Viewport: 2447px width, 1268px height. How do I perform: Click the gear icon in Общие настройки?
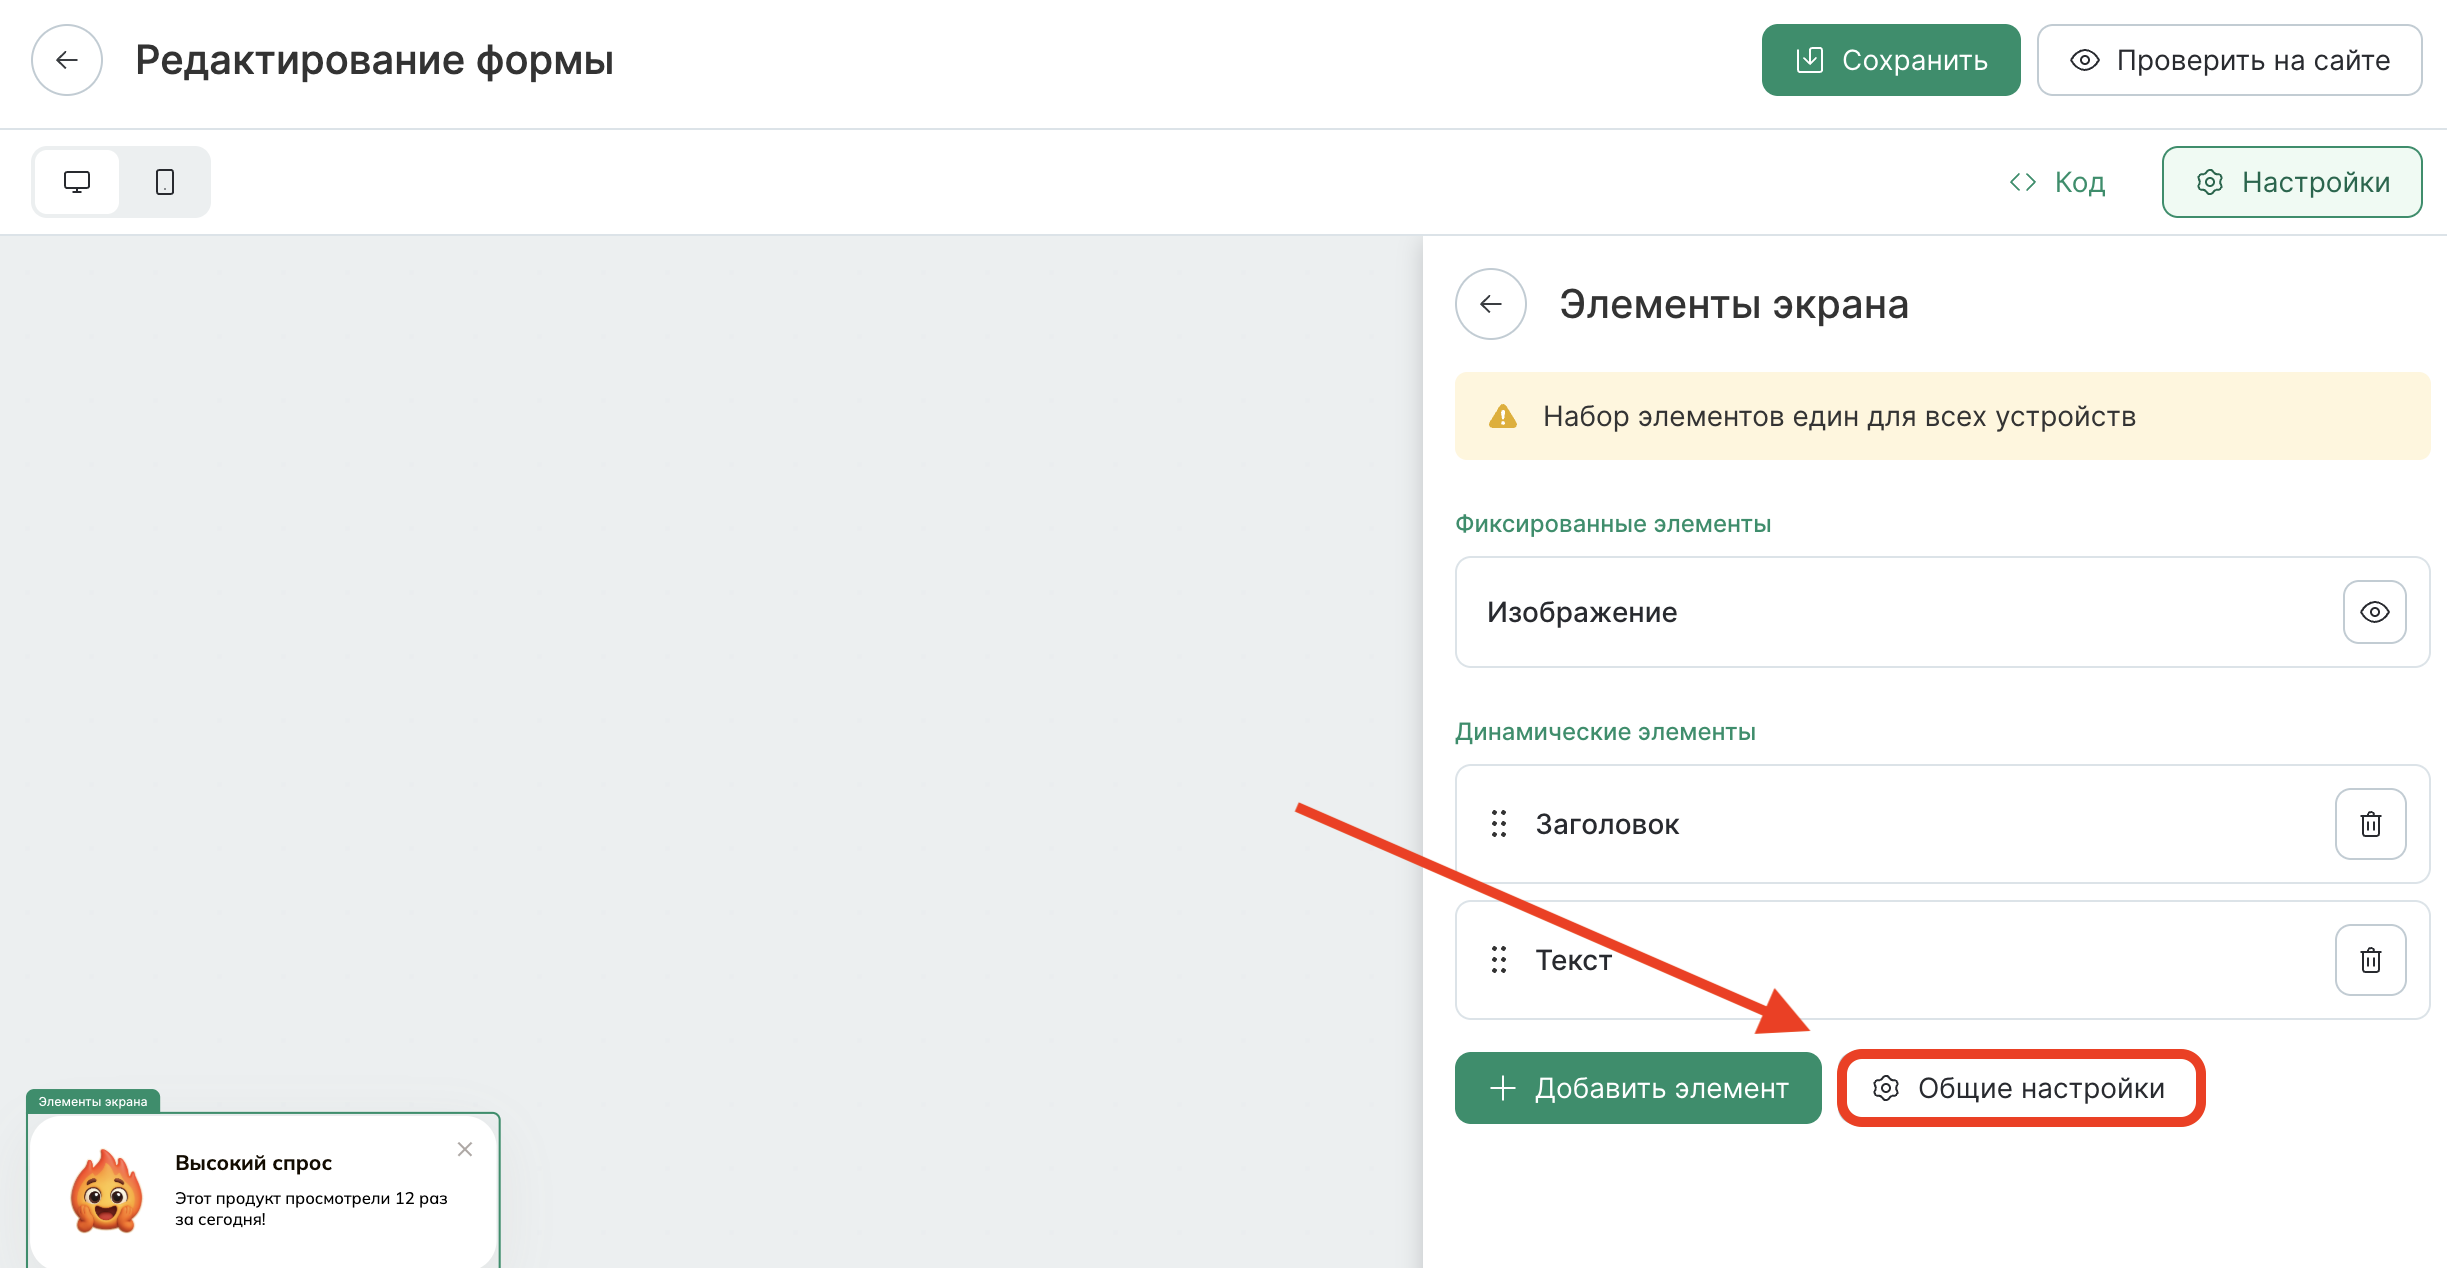click(x=1886, y=1089)
